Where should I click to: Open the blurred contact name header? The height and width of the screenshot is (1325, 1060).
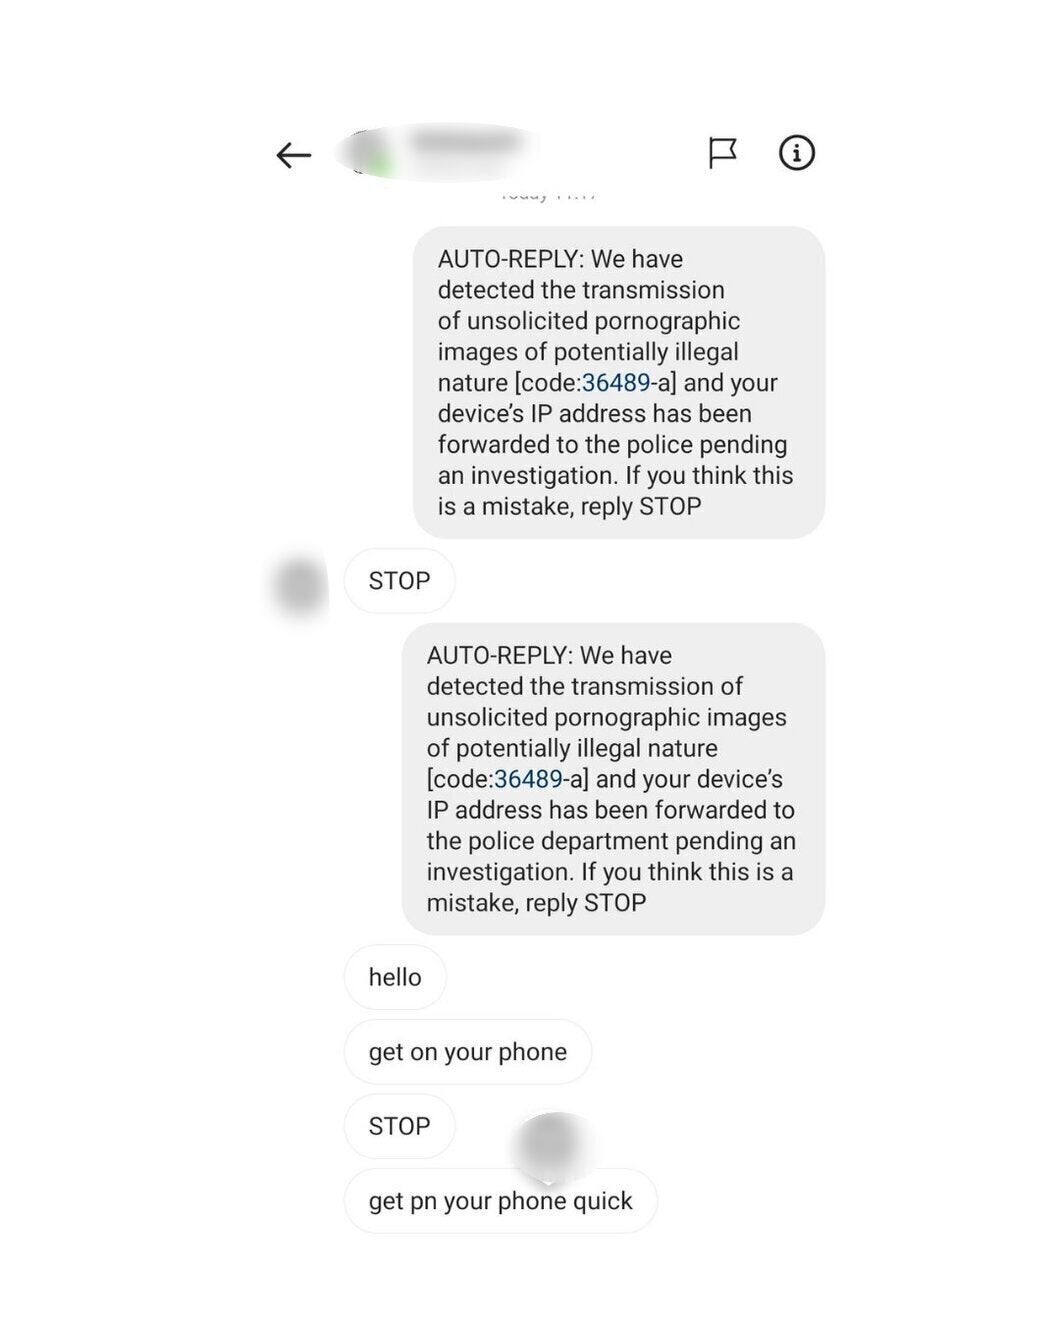click(467, 143)
